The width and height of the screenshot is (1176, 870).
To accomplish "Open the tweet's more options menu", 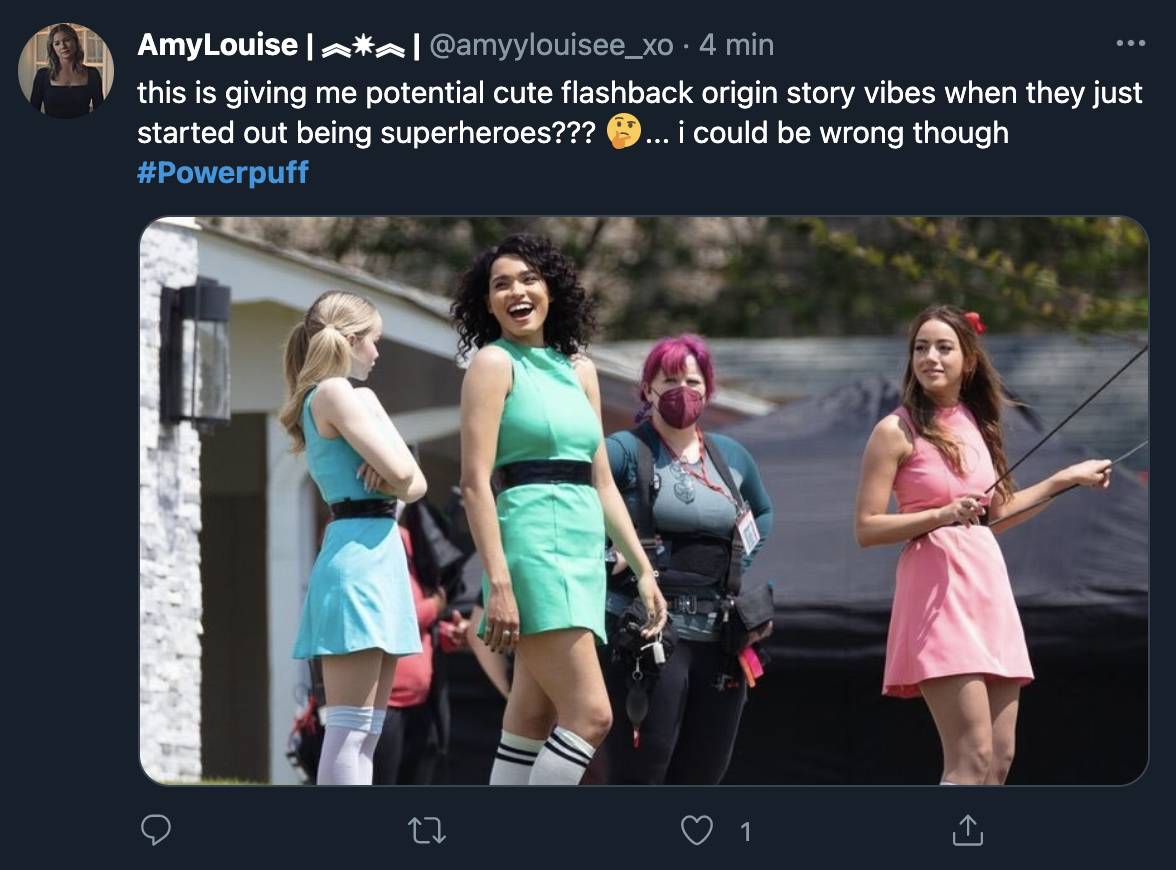I will tap(1130, 44).
